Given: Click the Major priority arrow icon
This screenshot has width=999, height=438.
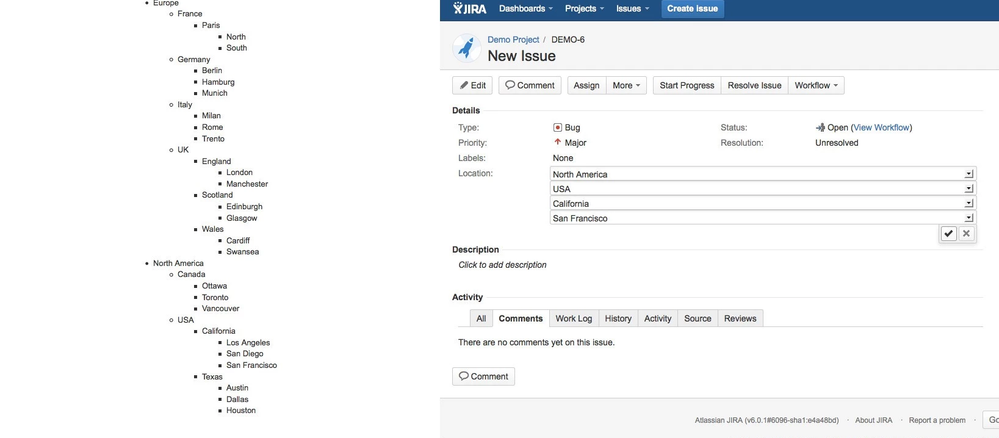Looking at the screenshot, I should point(557,142).
